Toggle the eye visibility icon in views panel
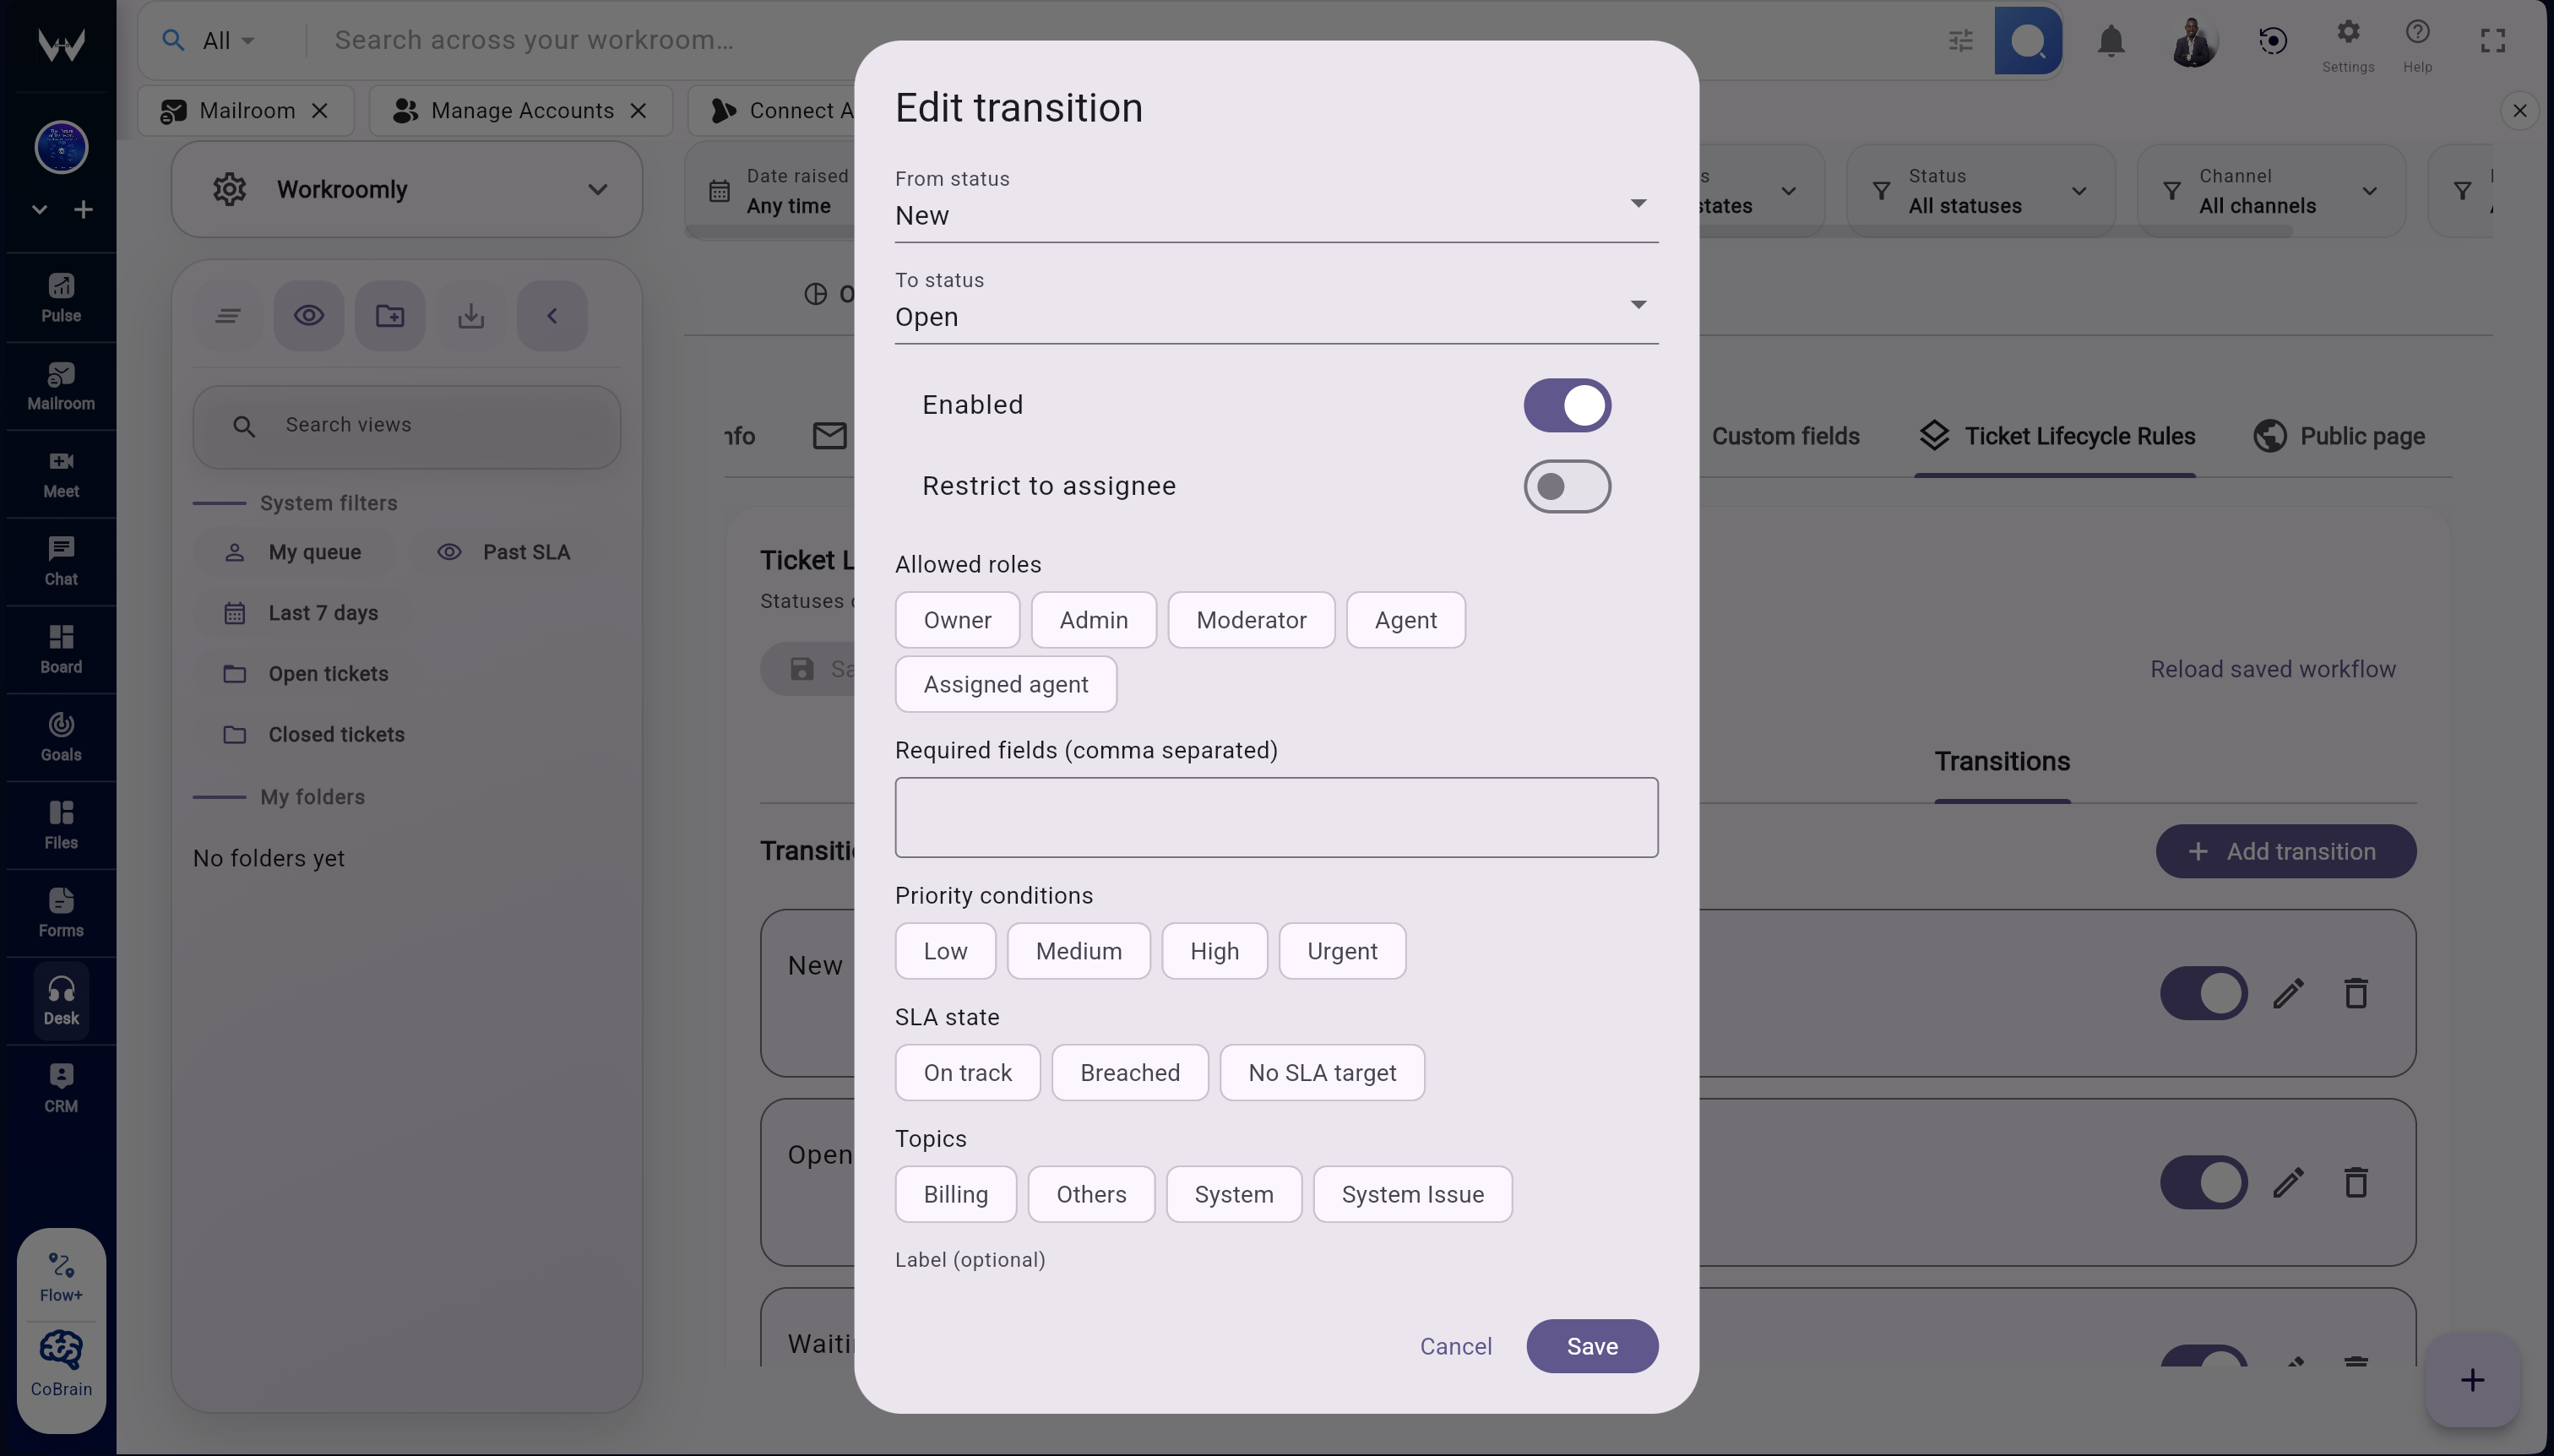 point(308,315)
